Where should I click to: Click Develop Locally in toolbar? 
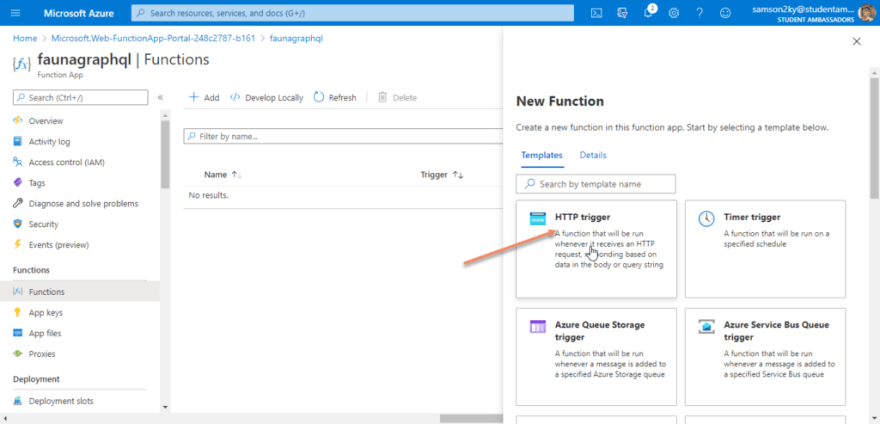pos(267,97)
